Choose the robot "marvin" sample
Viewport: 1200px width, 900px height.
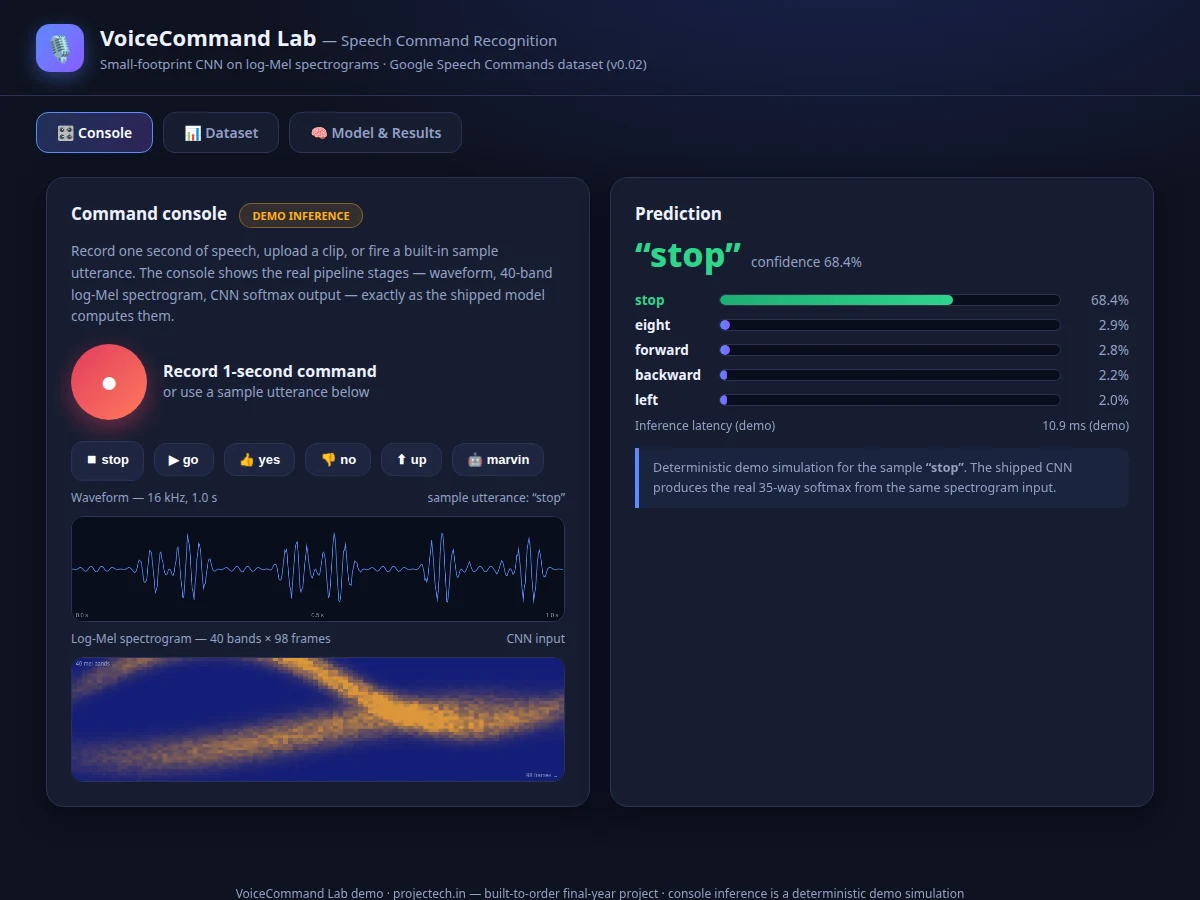[x=498, y=460]
